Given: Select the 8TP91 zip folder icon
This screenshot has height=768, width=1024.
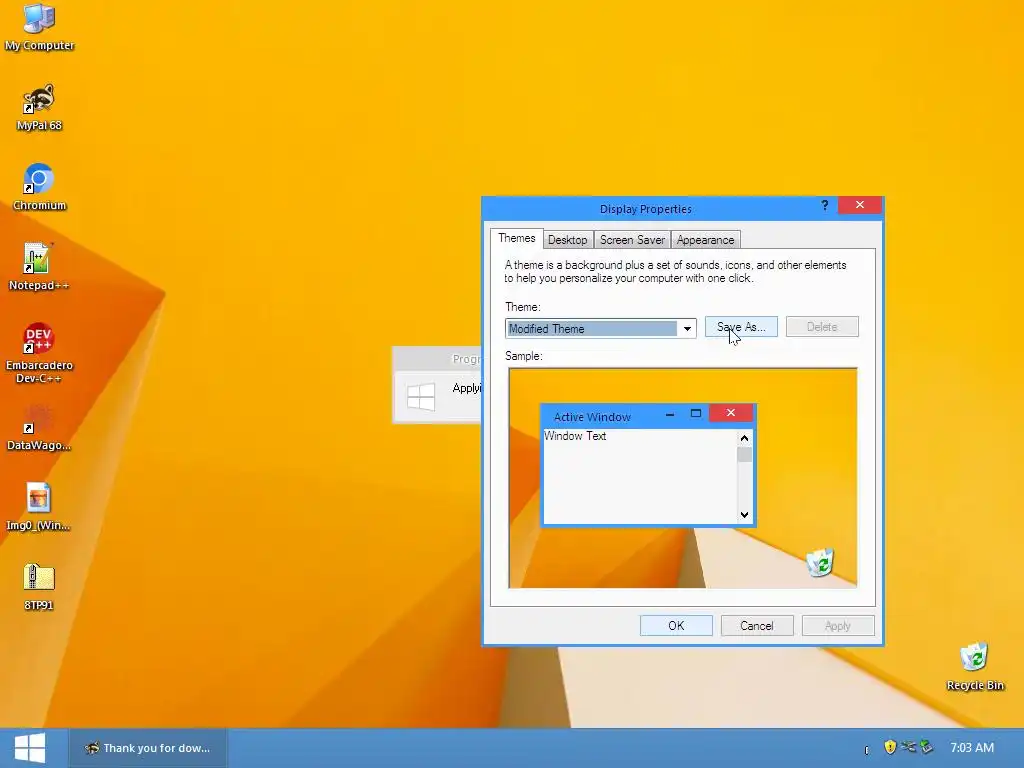Looking at the screenshot, I should click(39, 586).
